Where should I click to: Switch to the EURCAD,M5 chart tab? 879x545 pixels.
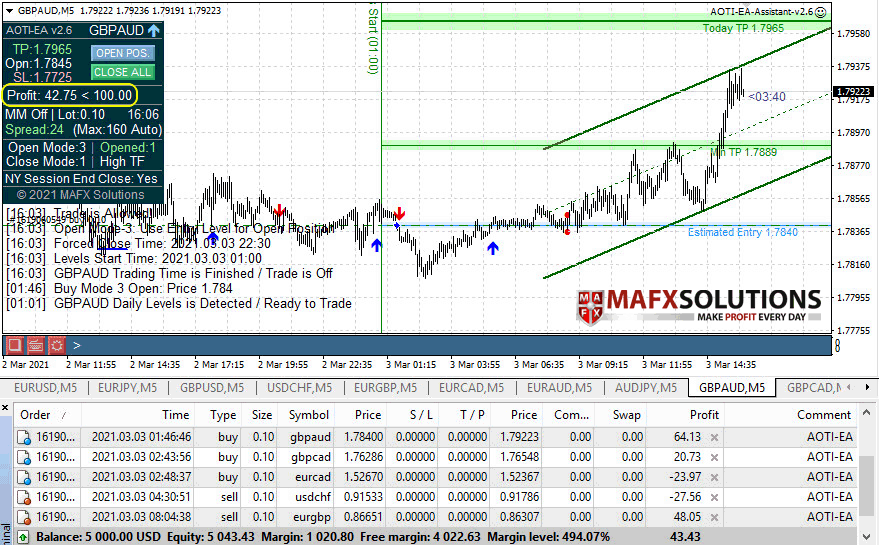(471, 387)
